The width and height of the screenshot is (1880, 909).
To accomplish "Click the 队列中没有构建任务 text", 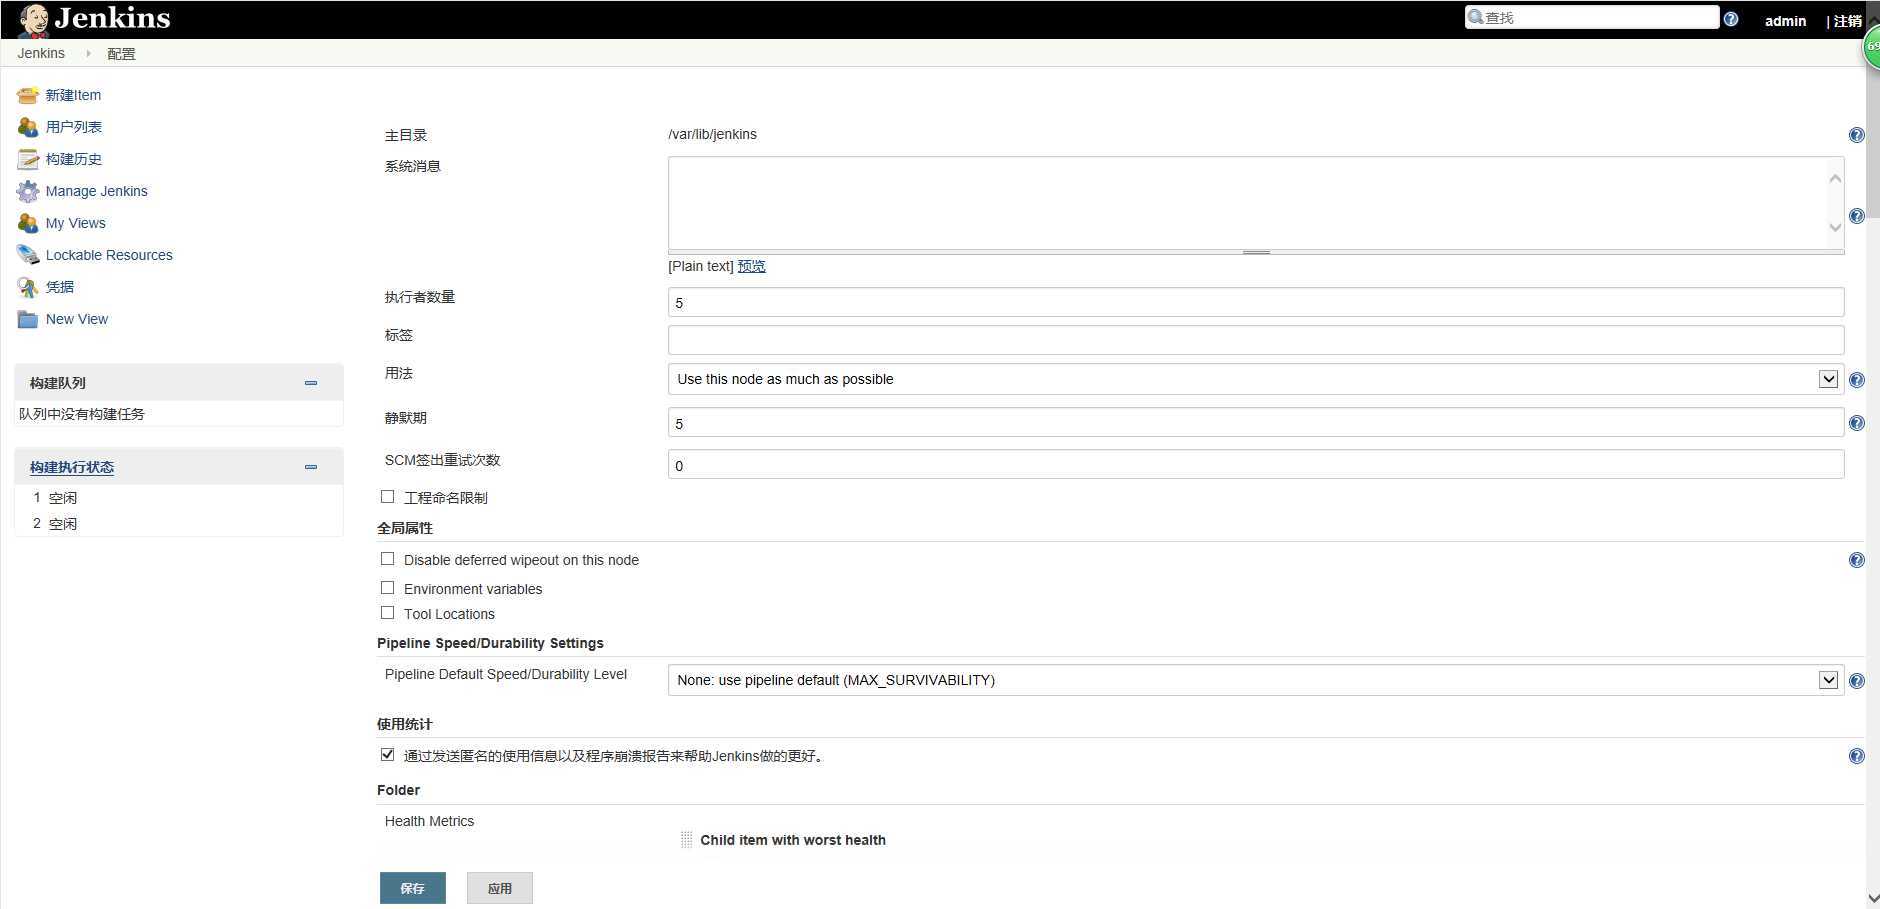I will click(82, 414).
